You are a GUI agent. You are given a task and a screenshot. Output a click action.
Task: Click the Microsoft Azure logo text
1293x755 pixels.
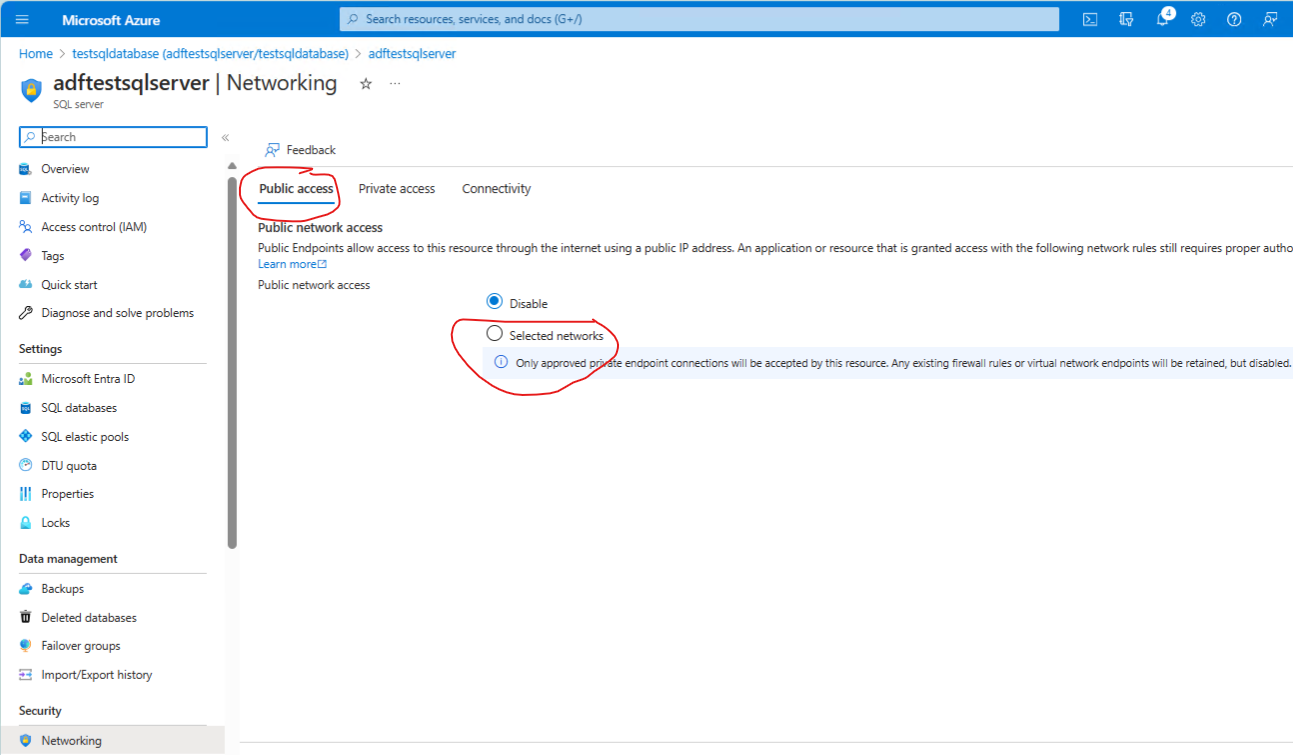111,20
